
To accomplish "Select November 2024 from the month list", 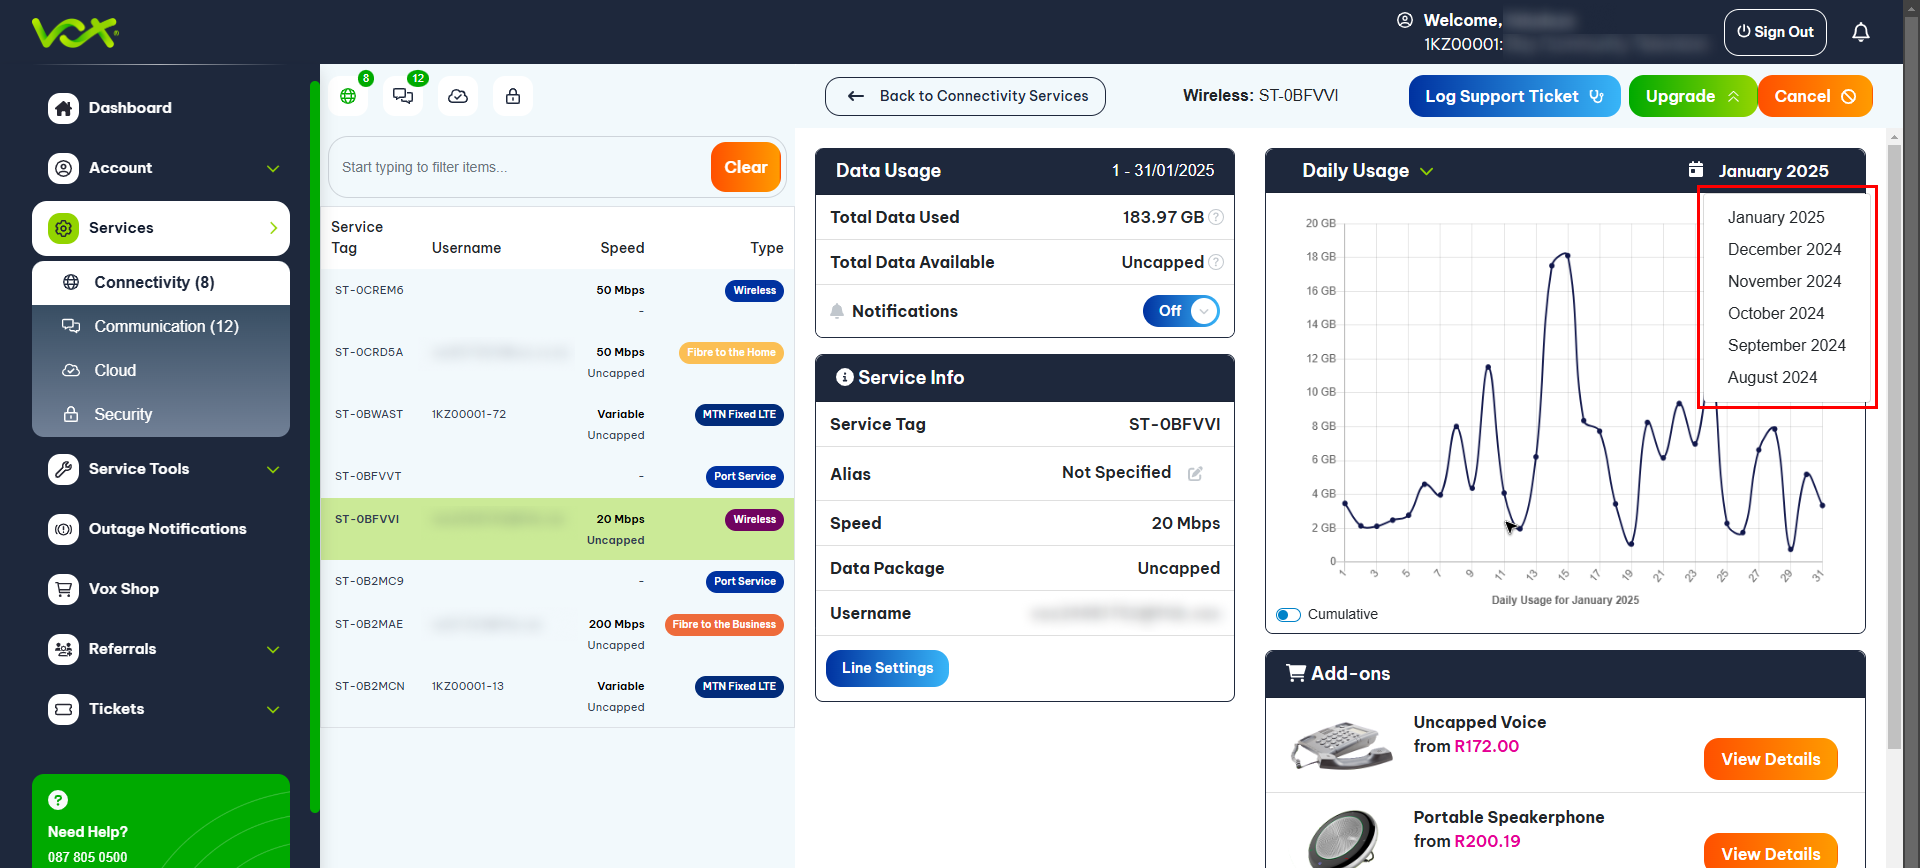I will click(x=1784, y=282).
